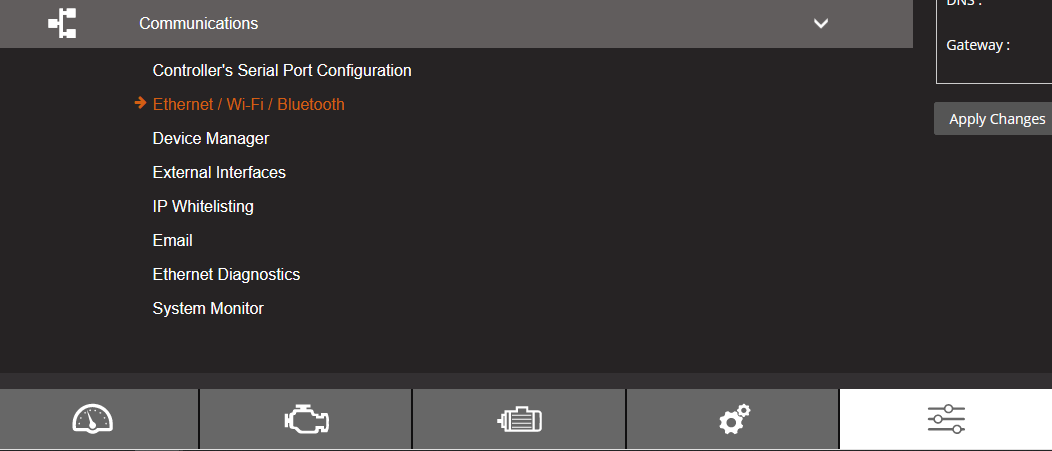Open the Email settings page

pos(173,240)
